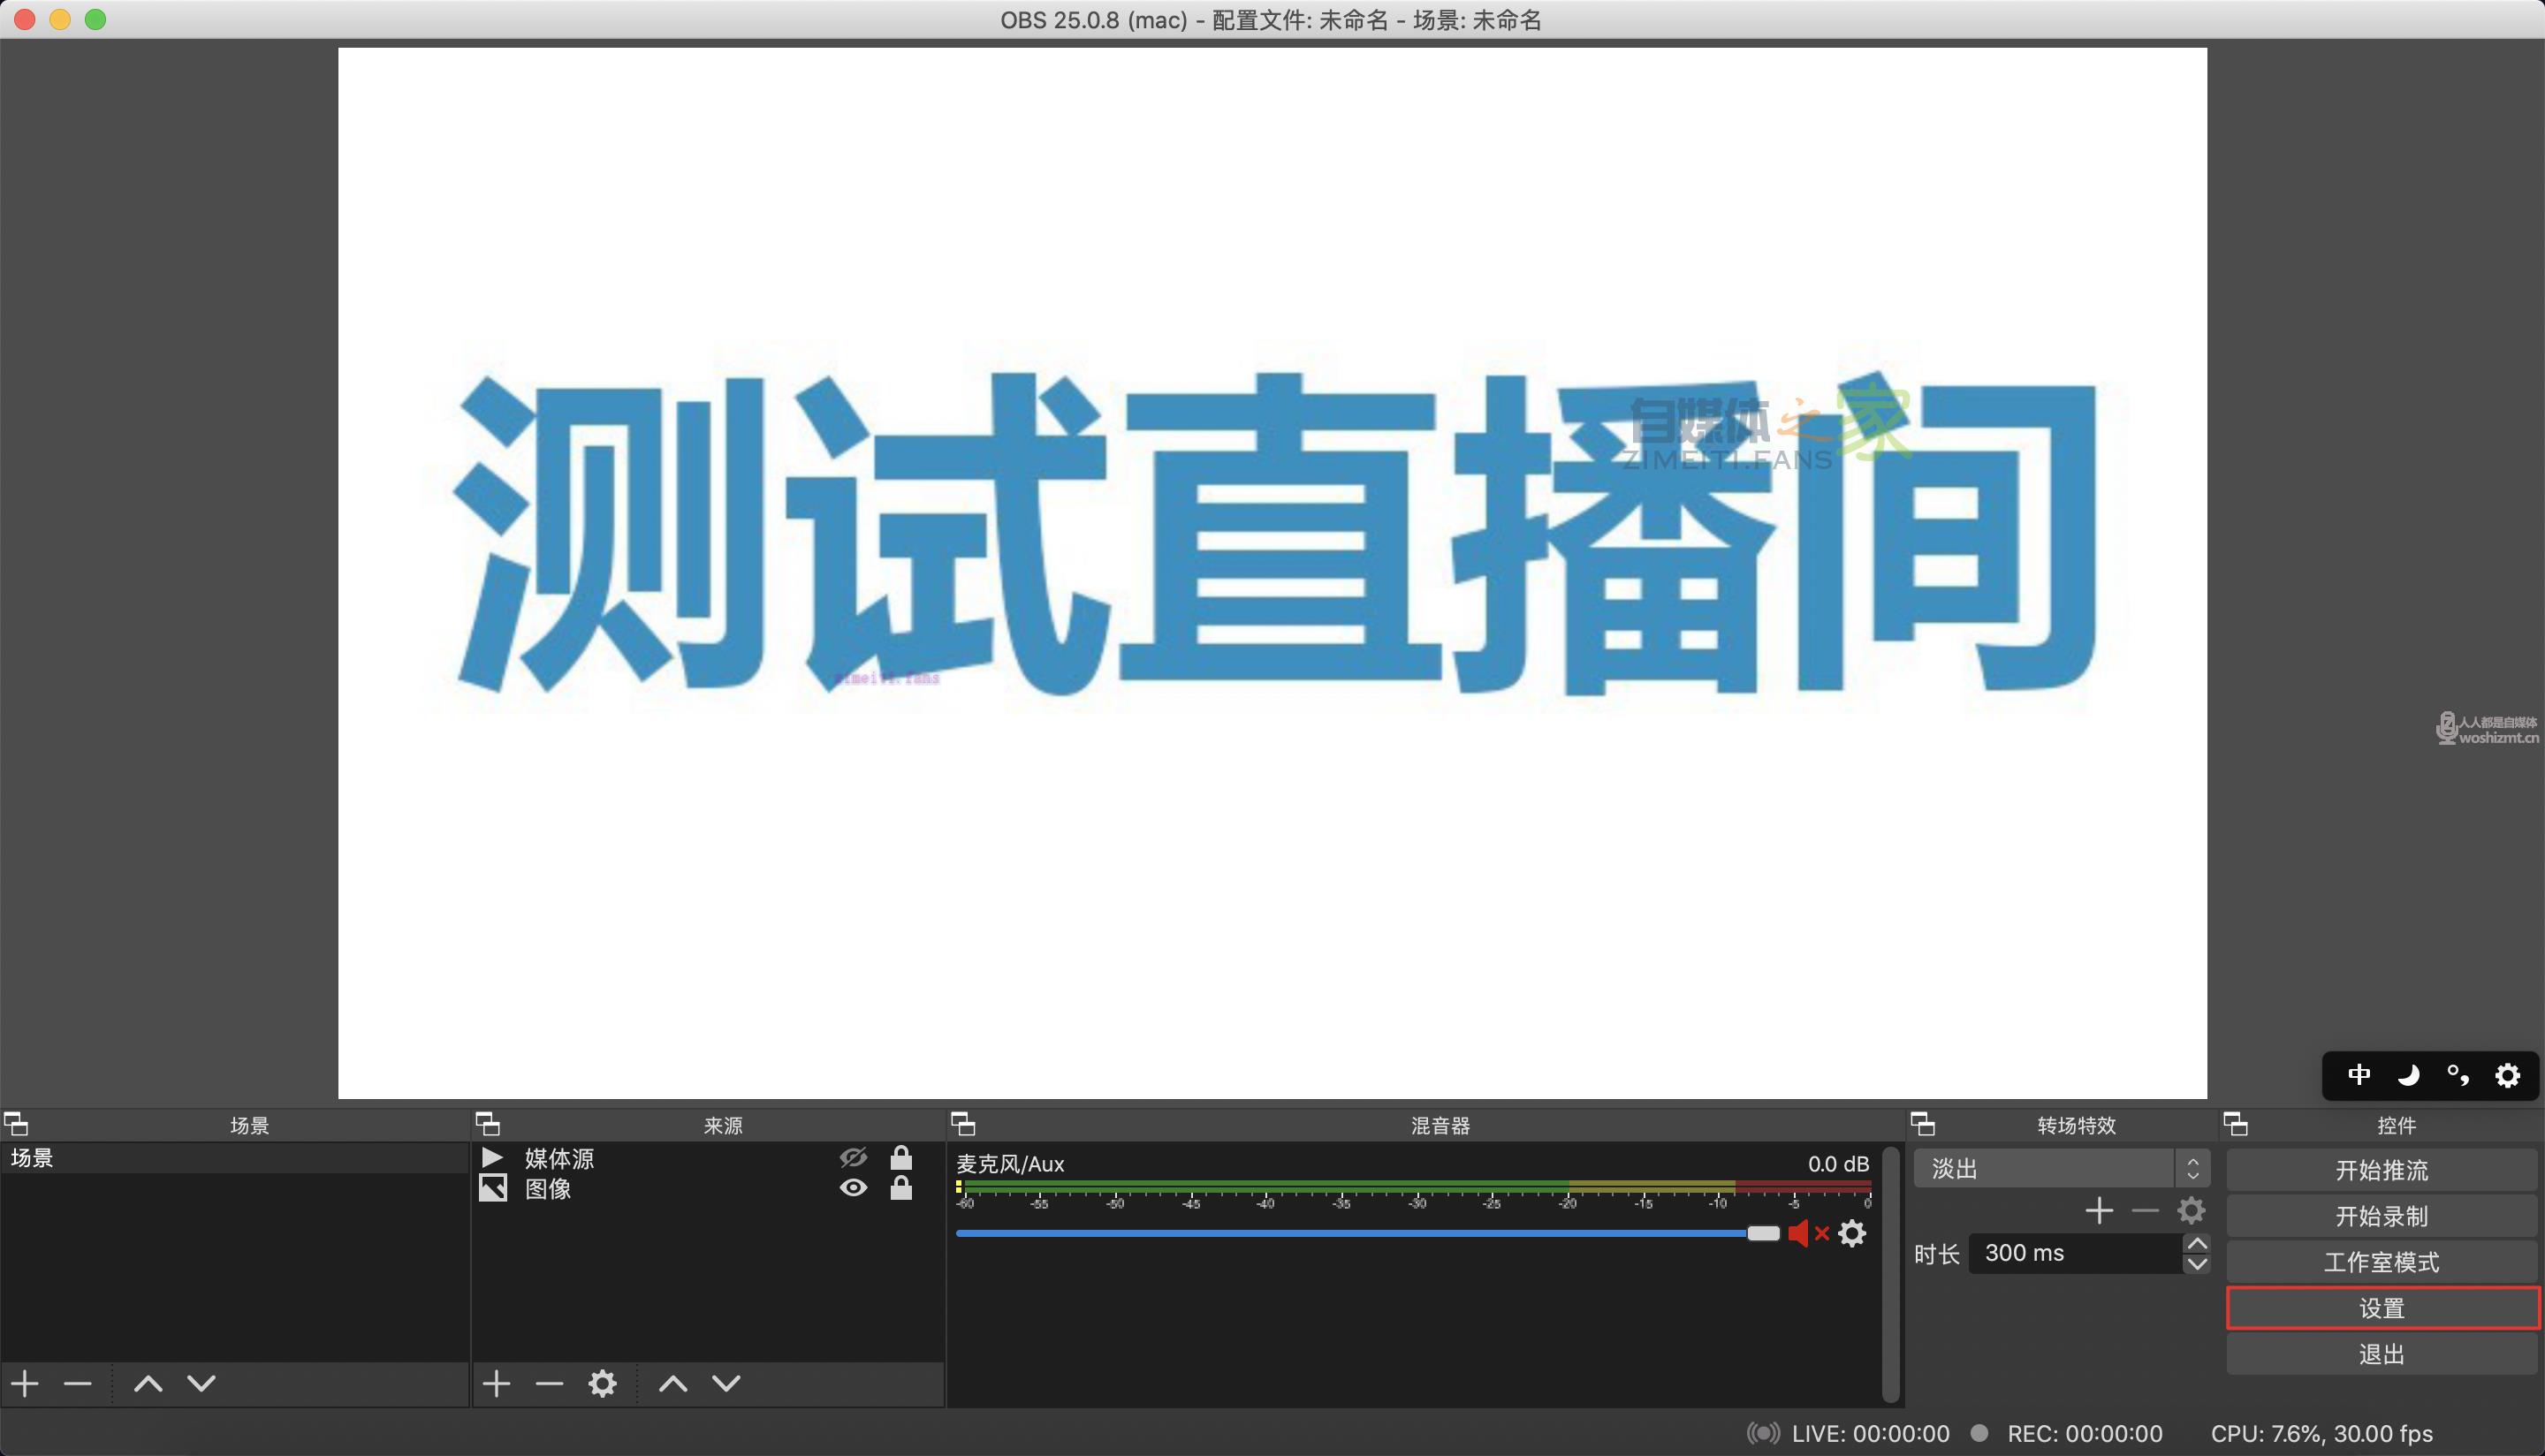Decrease 时长 duration with down arrow
This screenshot has height=1456, width=2545.
tap(2197, 1264)
